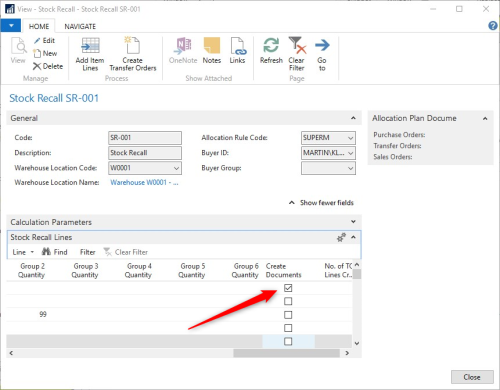Open Stock Recall Lines settings gear

click(x=341, y=237)
